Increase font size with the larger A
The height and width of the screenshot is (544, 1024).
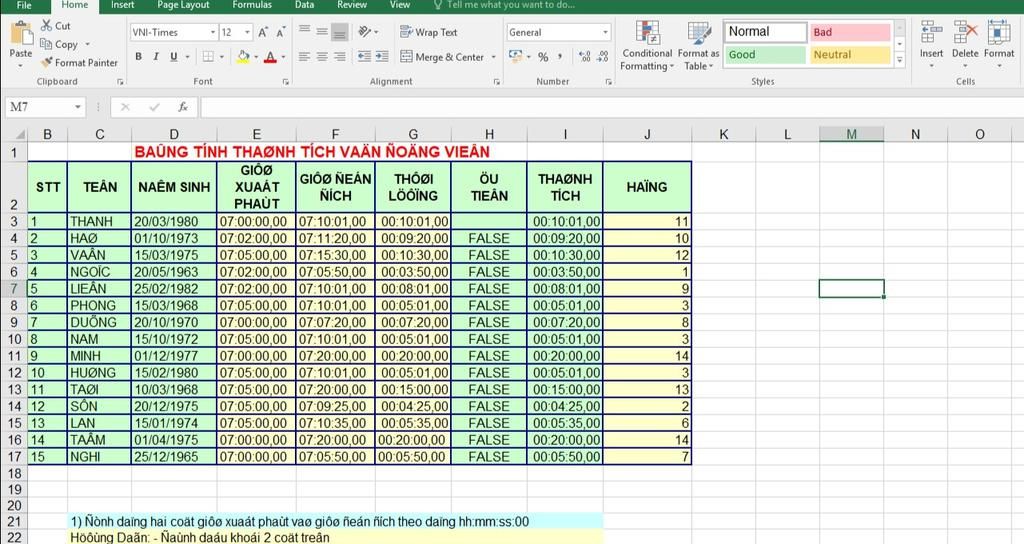coord(263,33)
